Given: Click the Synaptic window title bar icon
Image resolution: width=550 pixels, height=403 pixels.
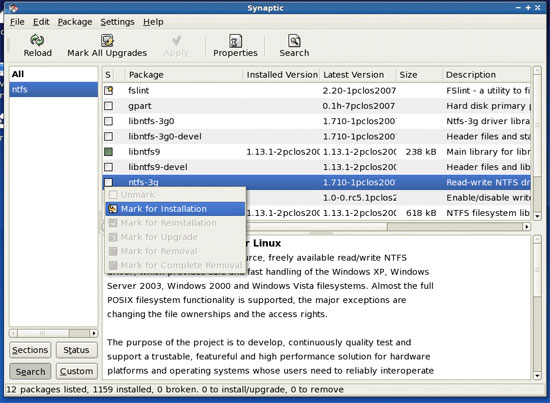Looking at the screenshot, I should (13, 8).
